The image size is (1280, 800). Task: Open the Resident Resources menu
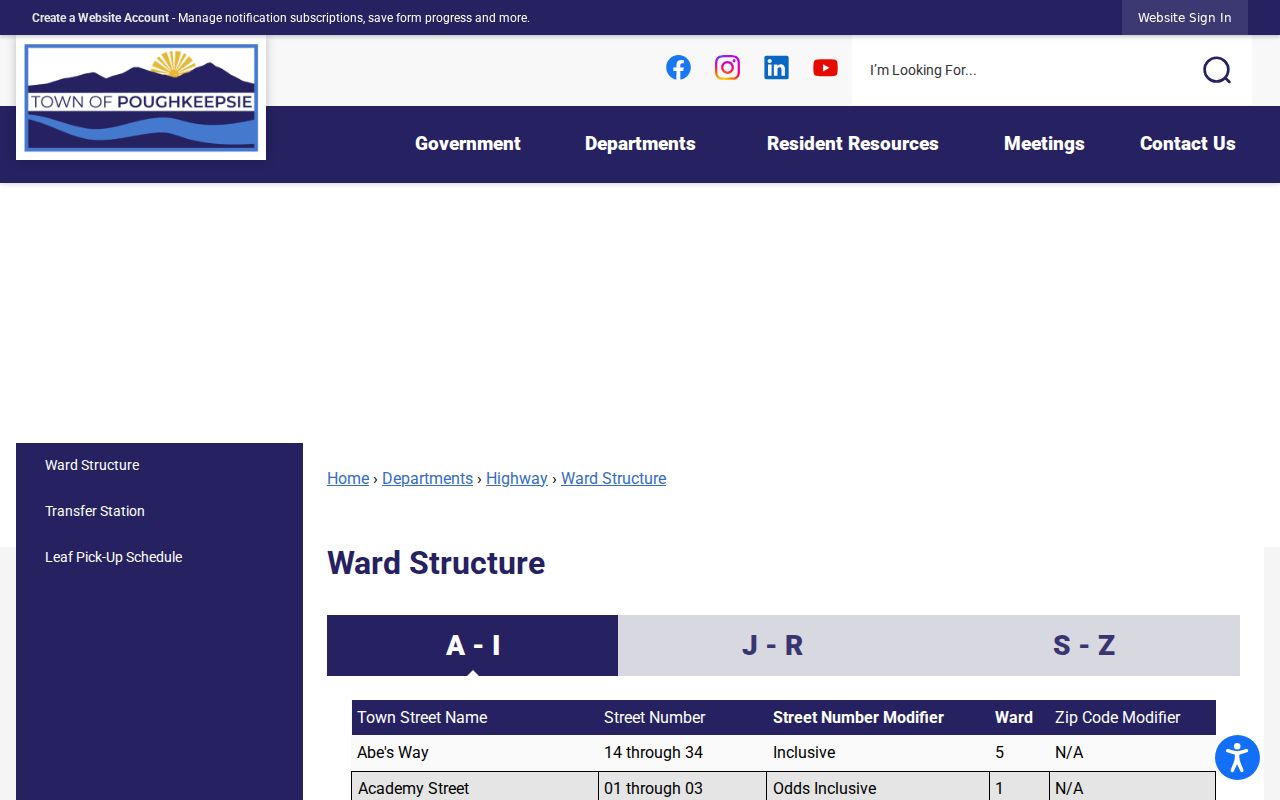coord(853,144)
